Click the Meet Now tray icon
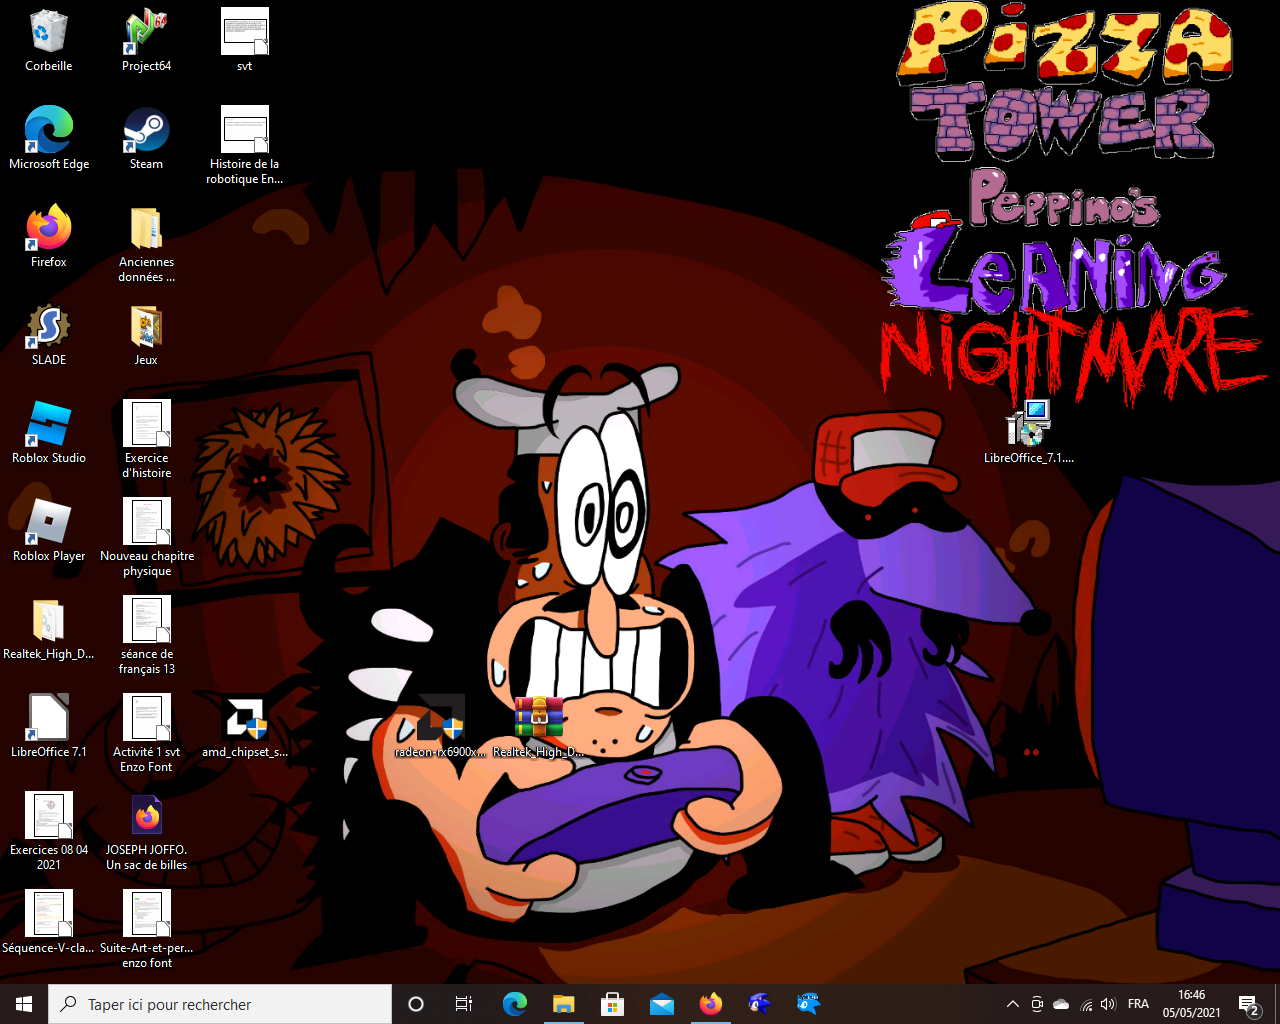Image resolution: width=1280 pixels, height=1024 pixels. 1037,1004
